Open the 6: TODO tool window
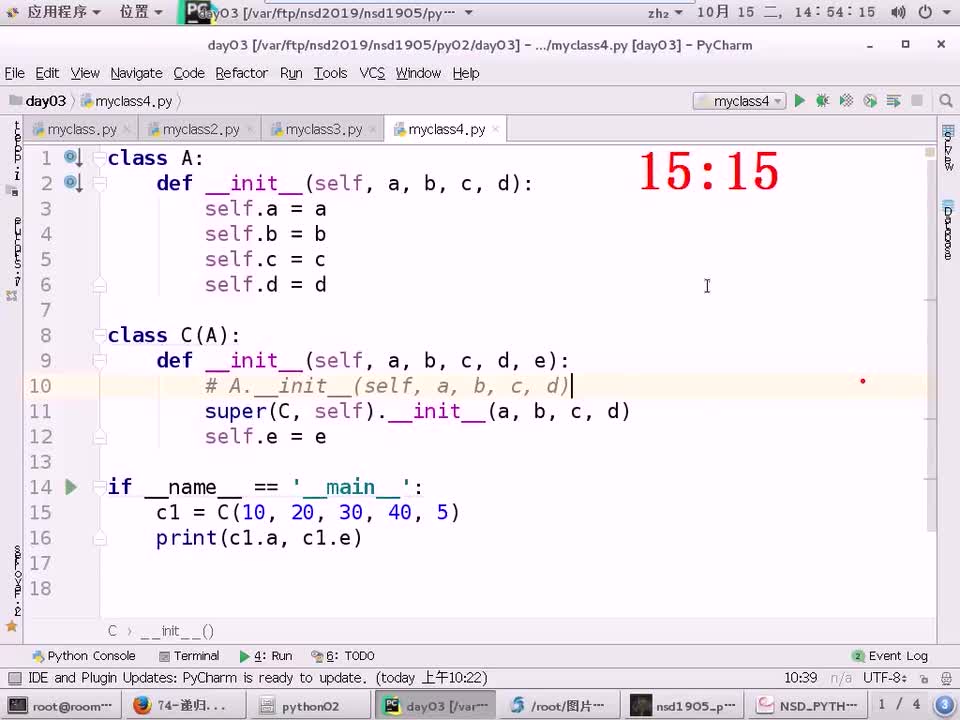Viewport: 960px width, 720px height. click(343, 656)
